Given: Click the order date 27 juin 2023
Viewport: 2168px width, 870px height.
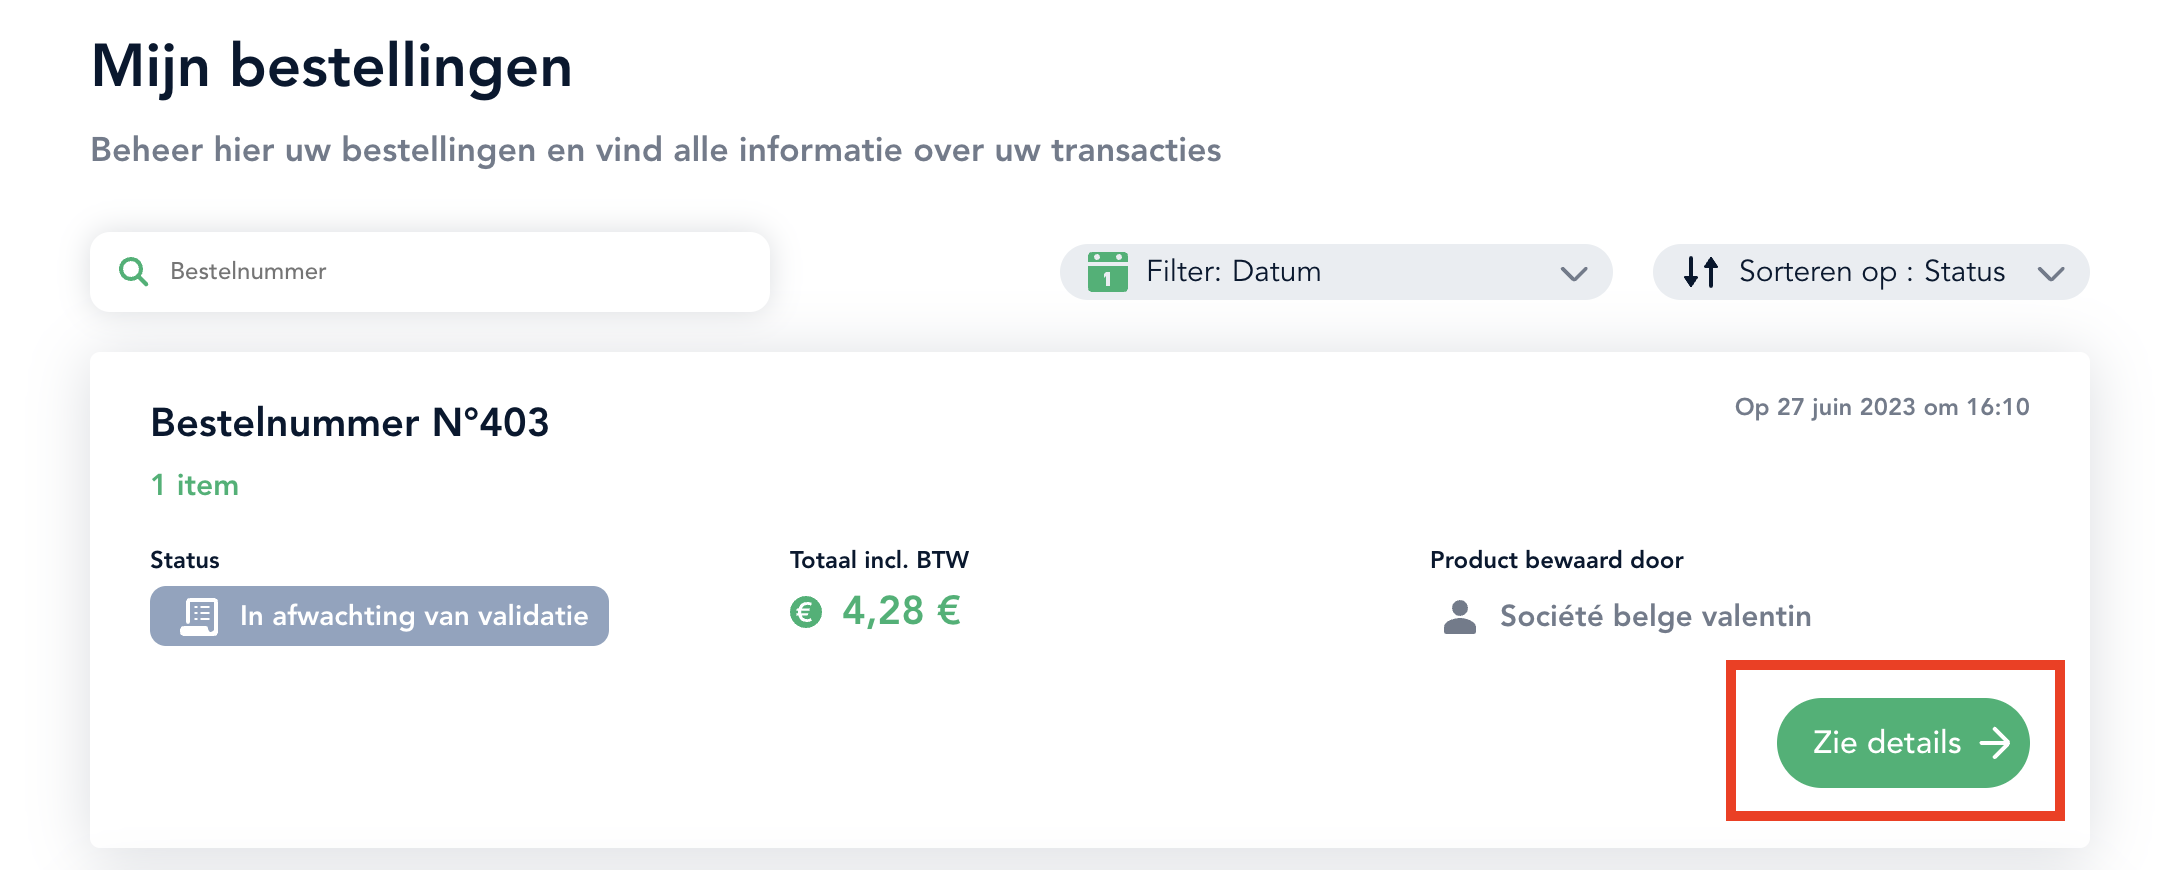Looking at the screenshot, I should pos(1846,407).
